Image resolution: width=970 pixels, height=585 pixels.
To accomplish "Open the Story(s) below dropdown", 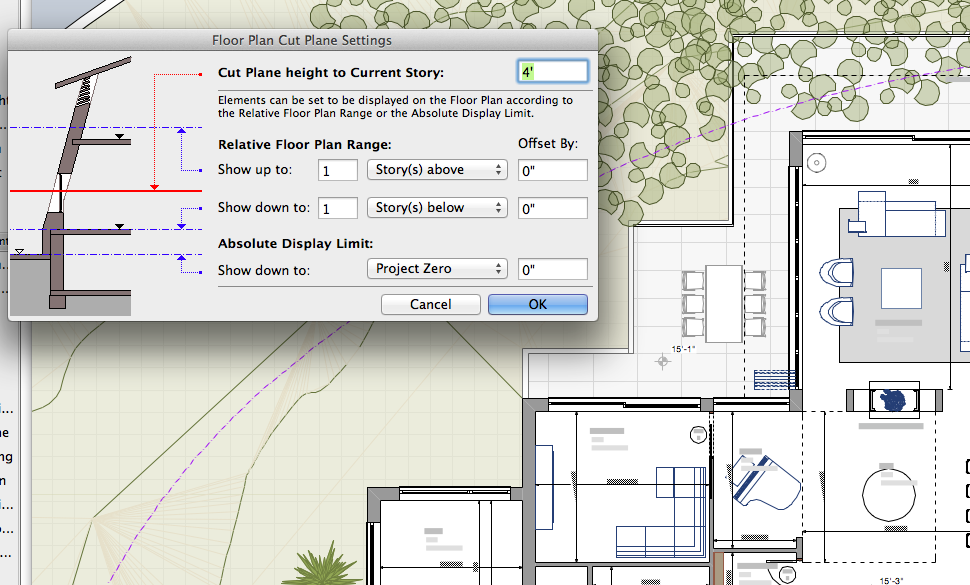I will click(437, 208).
